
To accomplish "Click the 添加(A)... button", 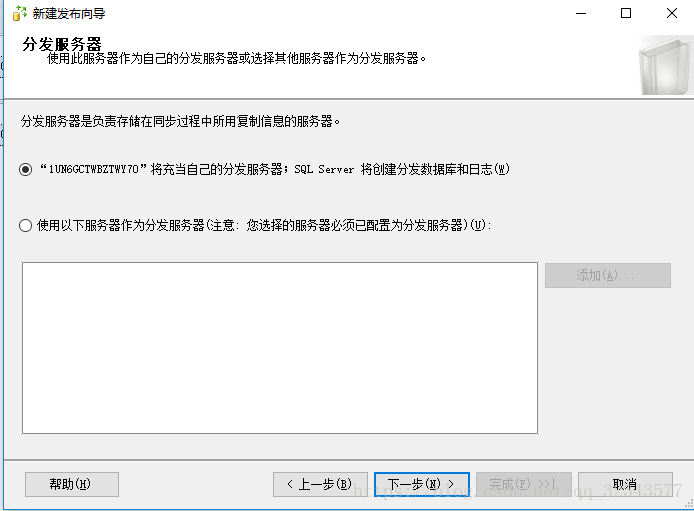I will click(x=608, y=276).
